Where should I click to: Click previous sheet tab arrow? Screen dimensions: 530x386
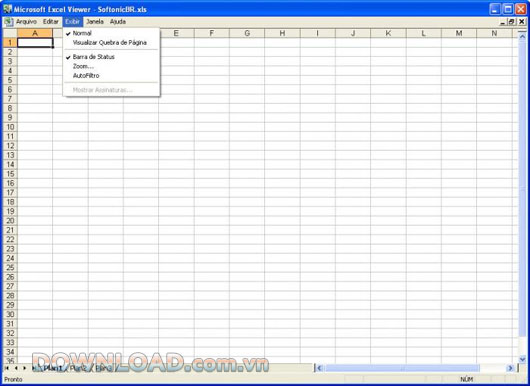(16, 368)
